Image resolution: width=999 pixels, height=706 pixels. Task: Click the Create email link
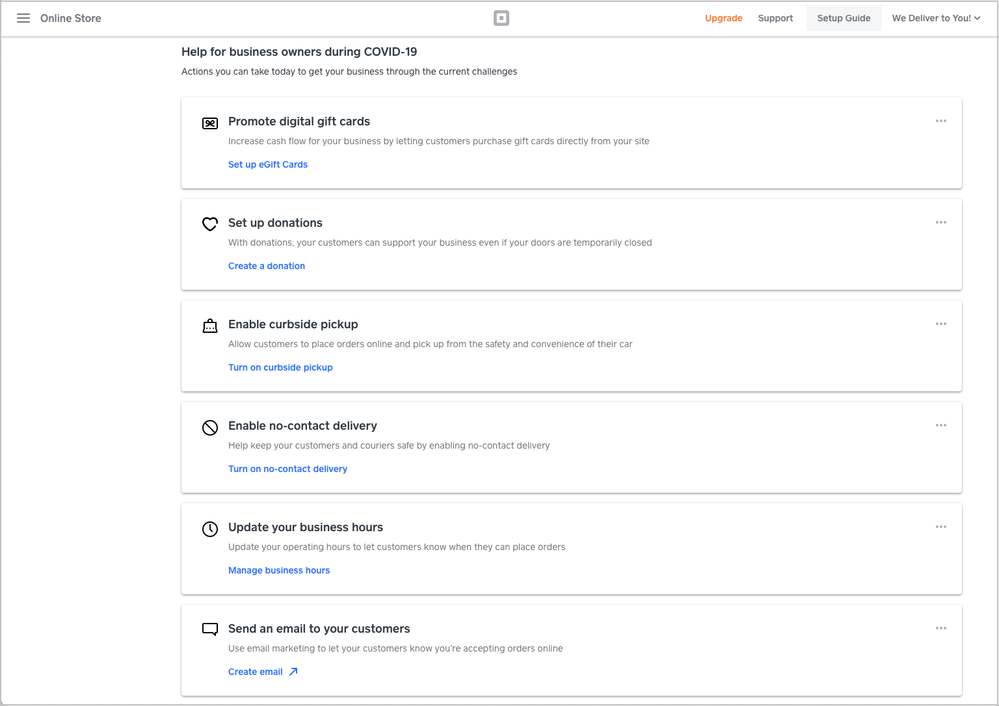pyautogui.click(x=255, y=672)
